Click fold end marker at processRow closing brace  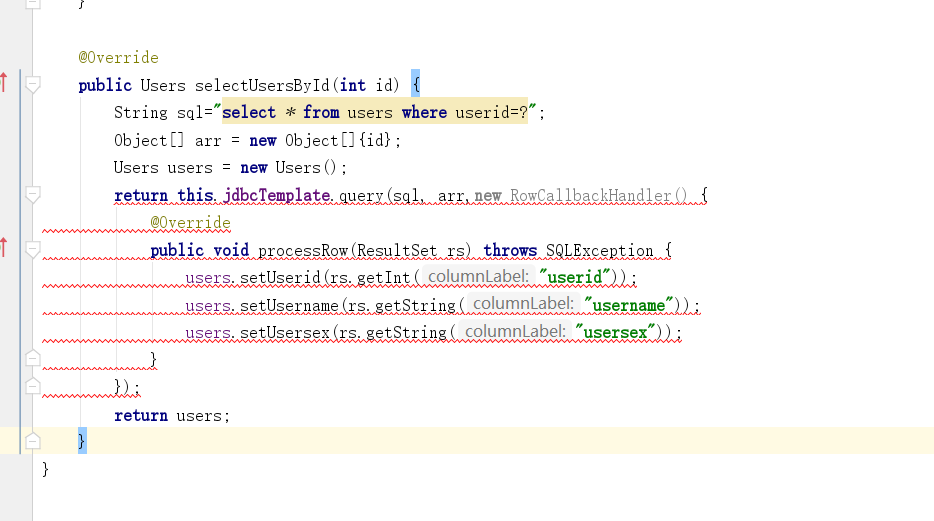click(x=33, y=358)
